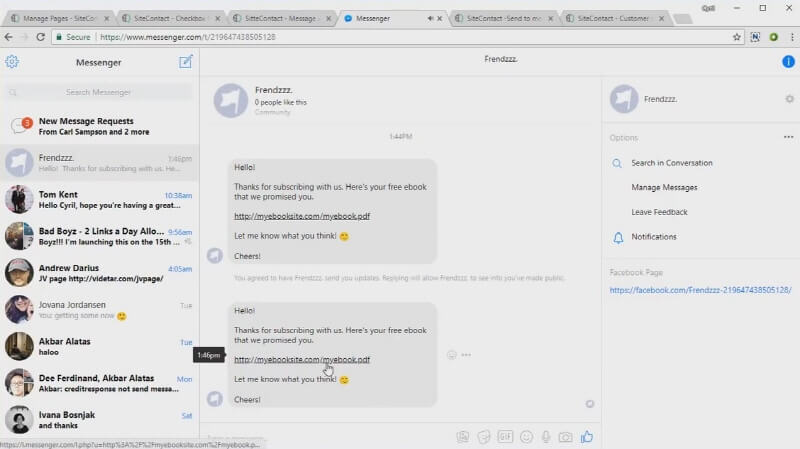
Task: Choose a sticker to send
Action: click(x=484, y=437)
